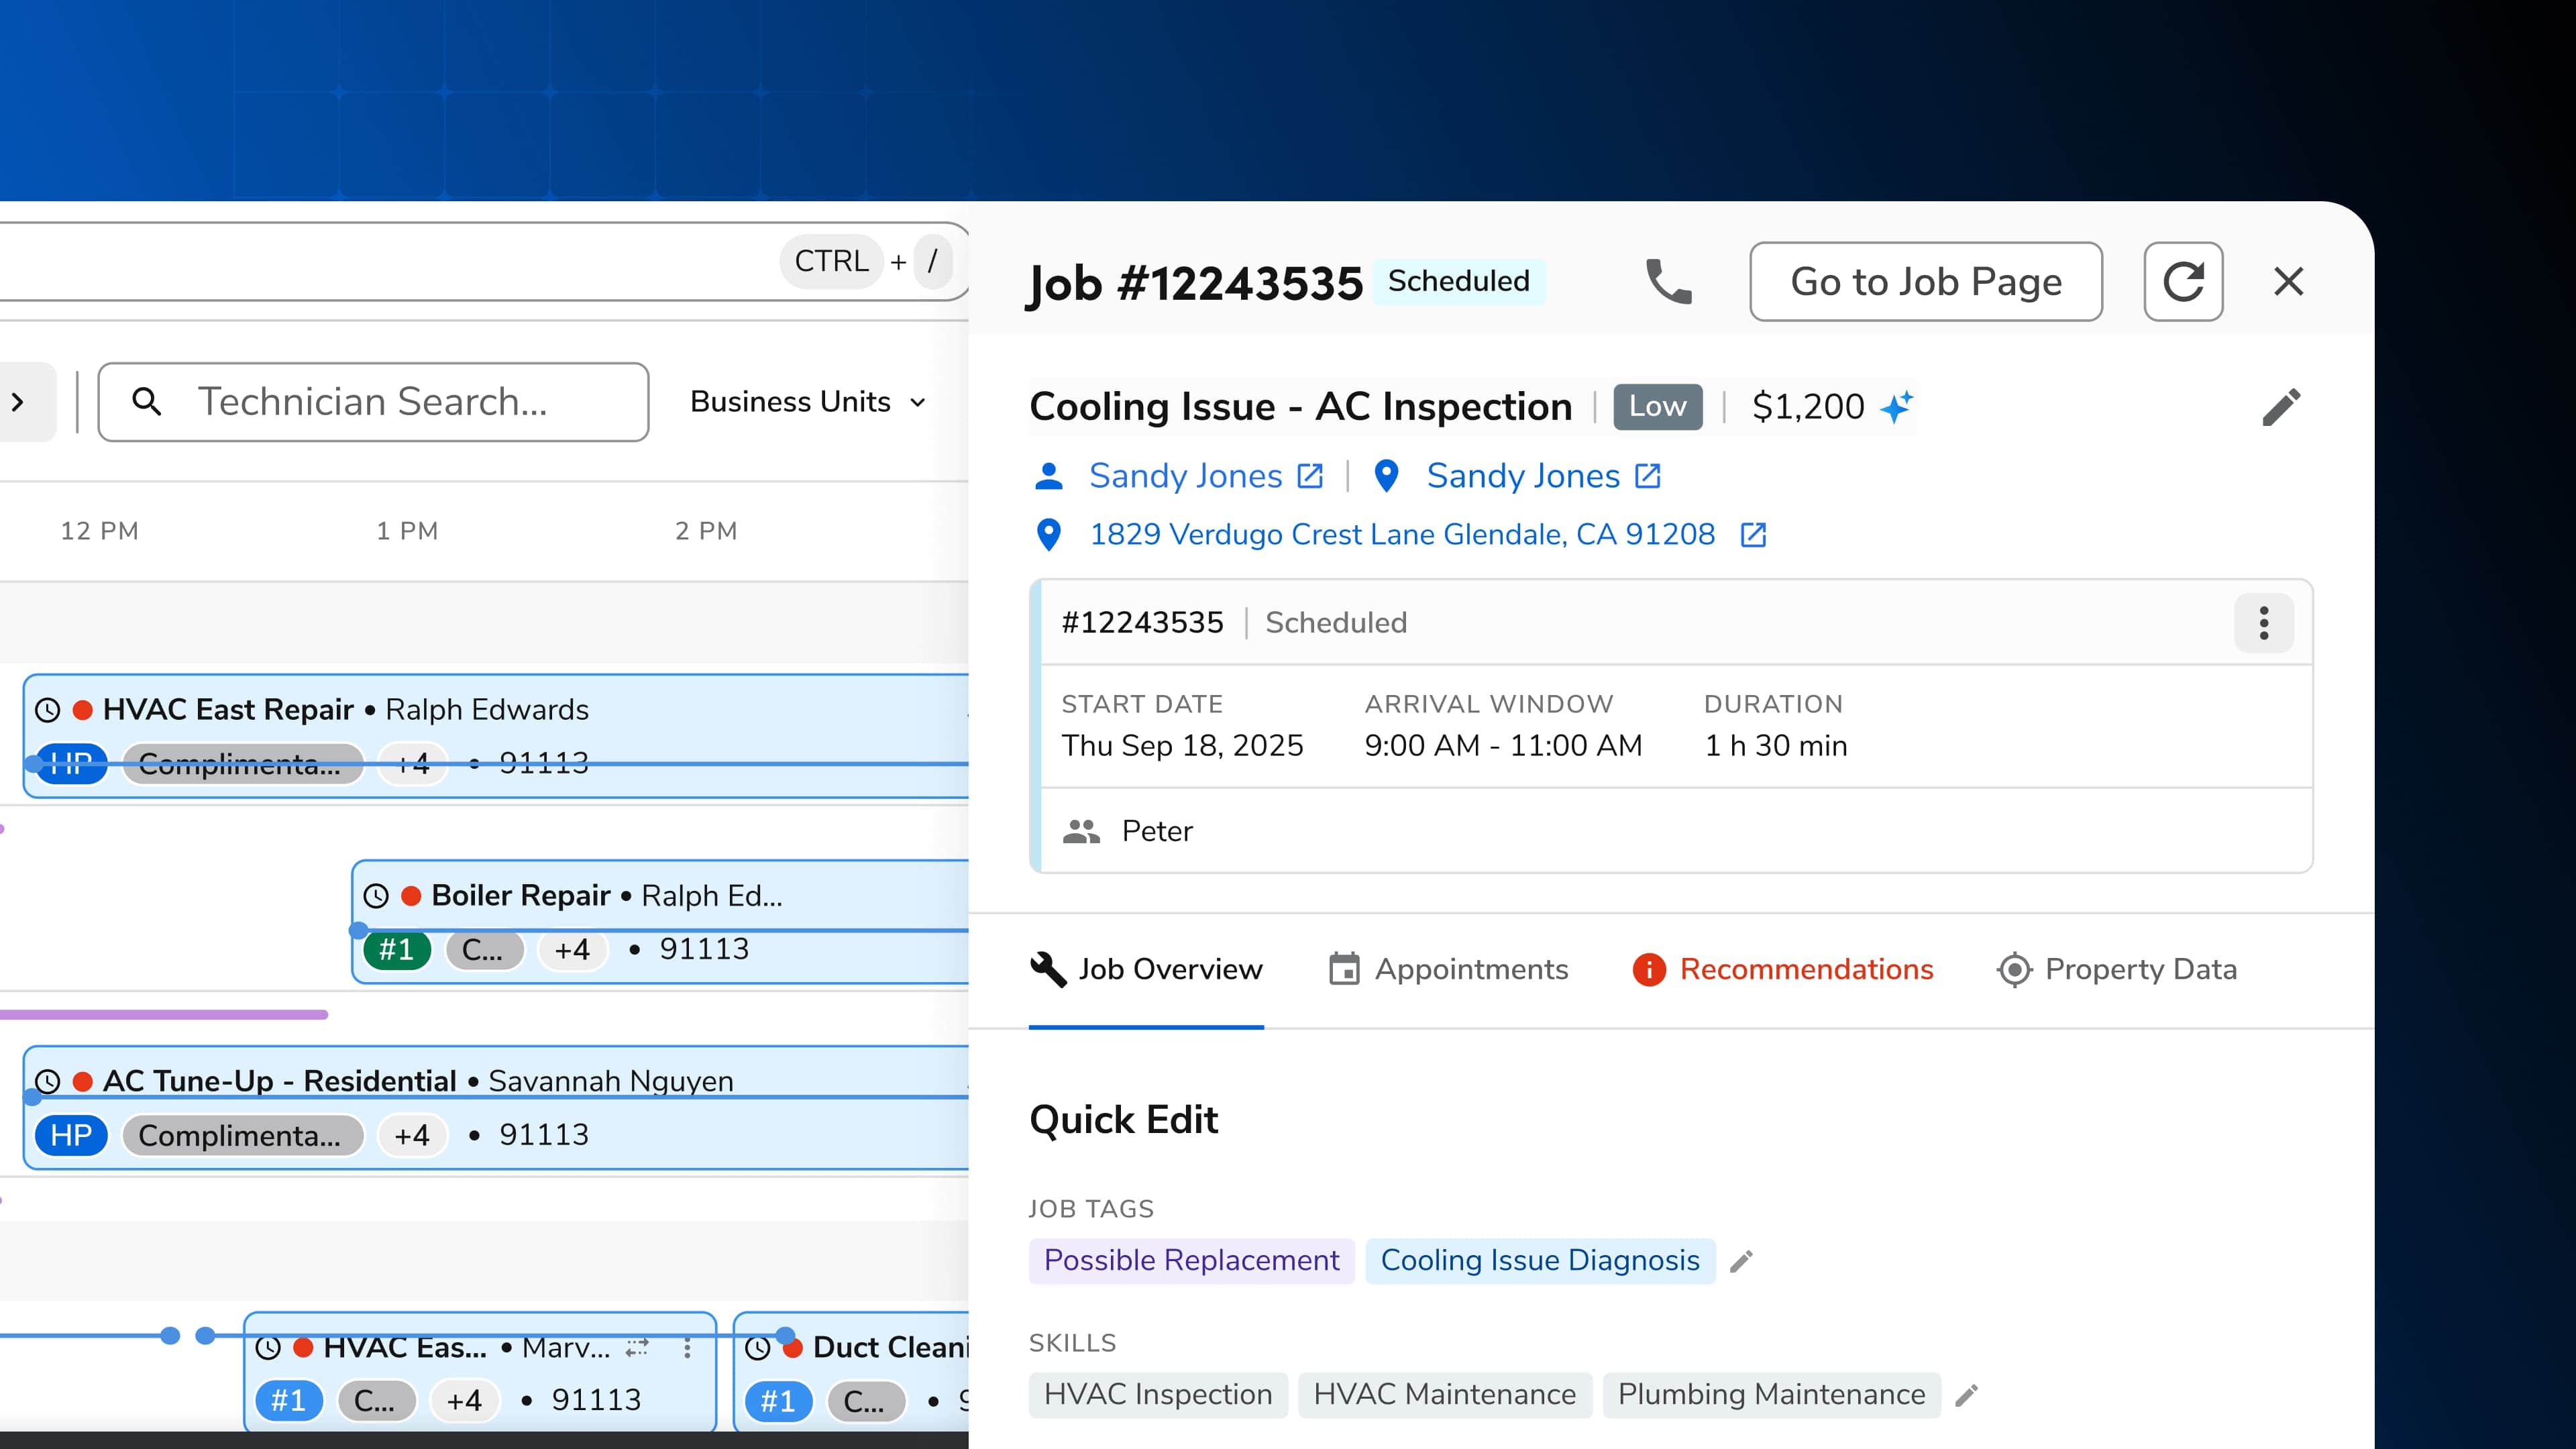Click the Technician Search field
2576x1449 pixels.
[x=373, y=402]
